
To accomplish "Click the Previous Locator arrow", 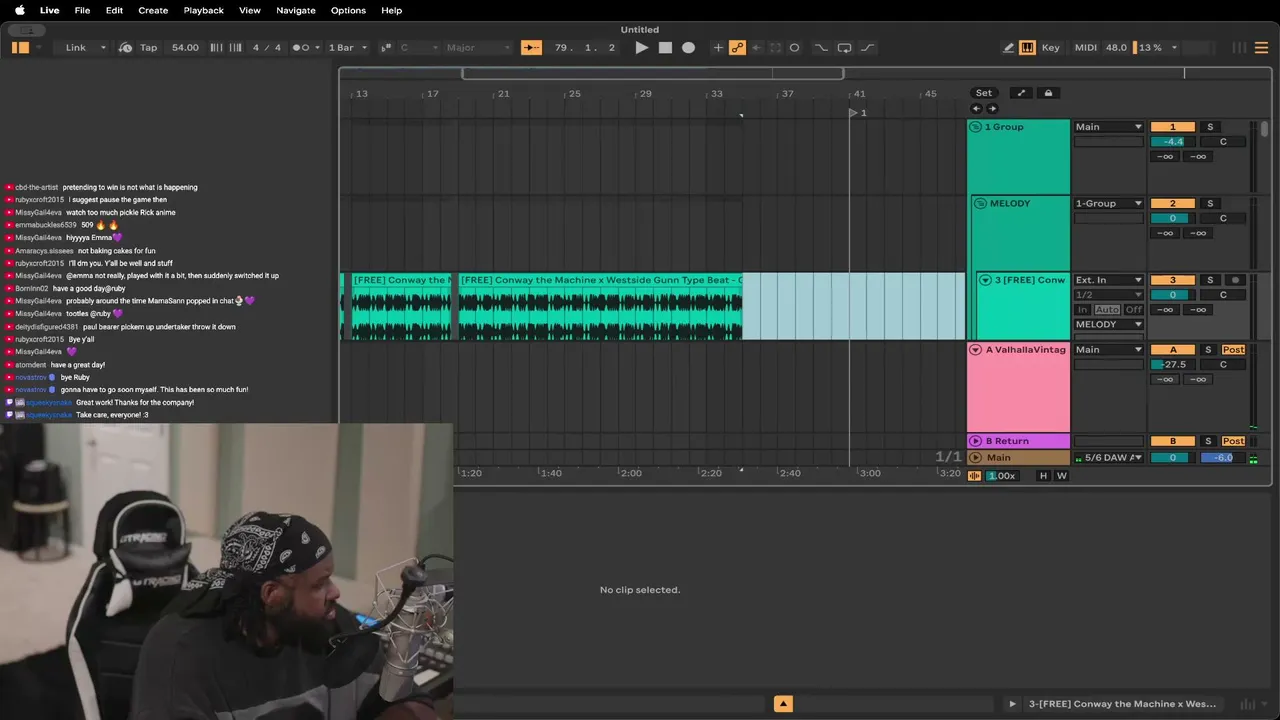I will point(976,108).
